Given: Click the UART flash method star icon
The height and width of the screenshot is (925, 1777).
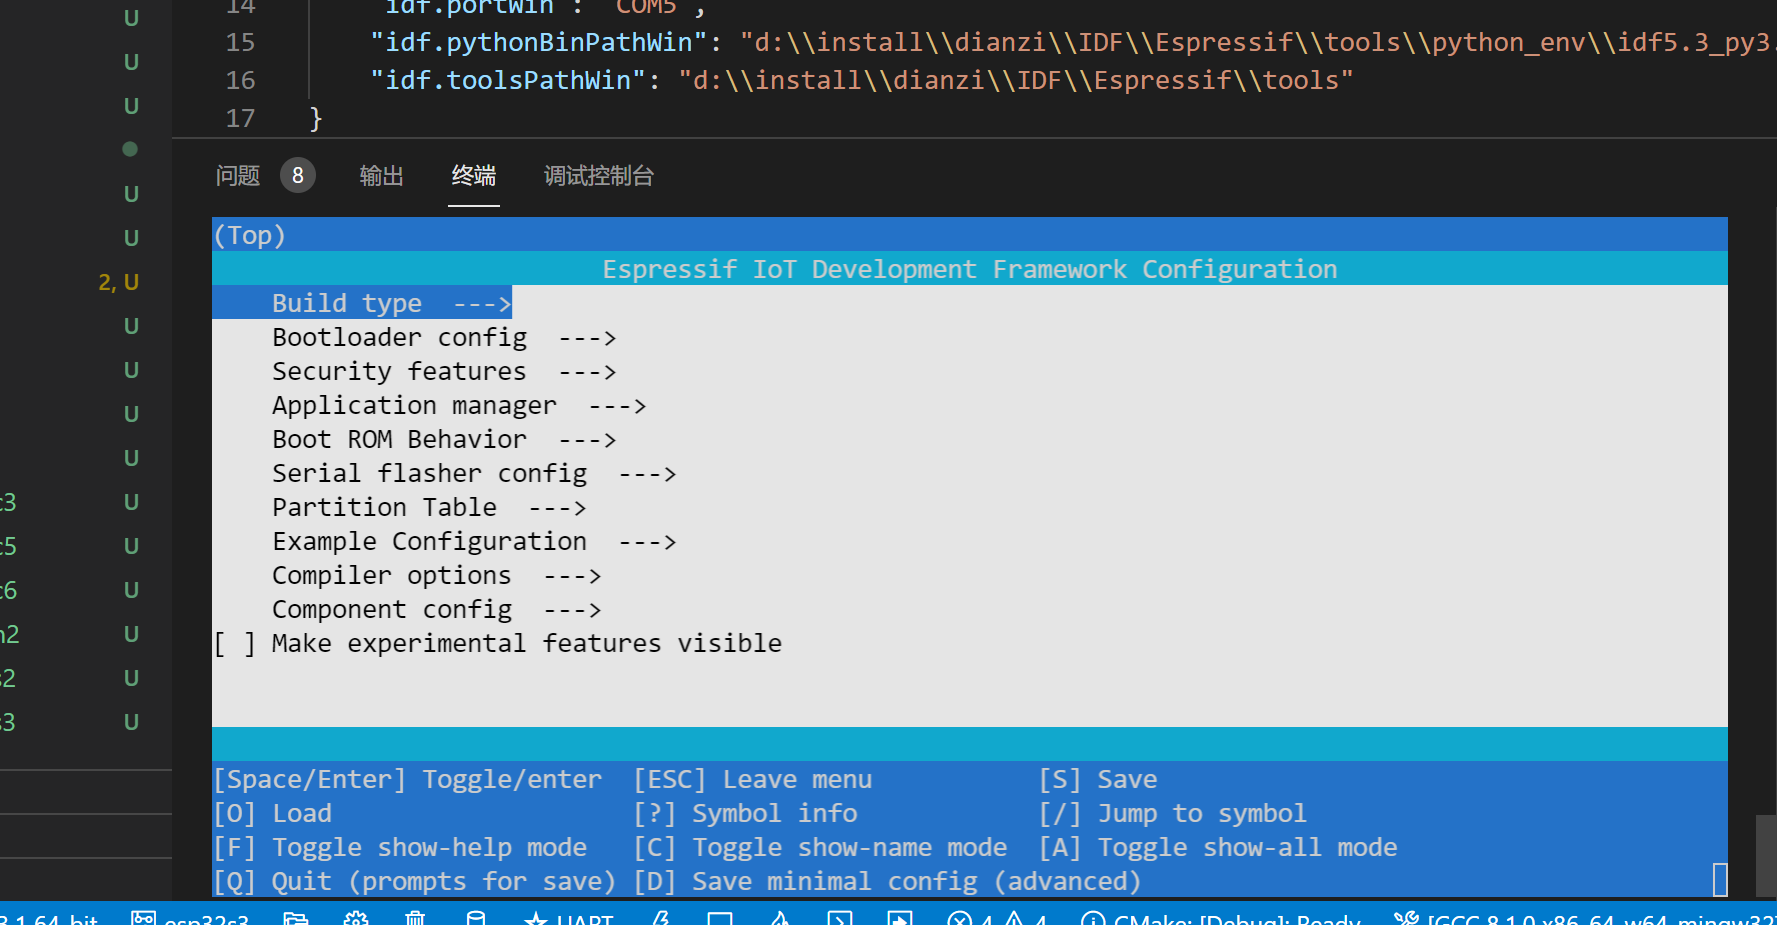Looking at the screenshot, I should coord(536,917).
